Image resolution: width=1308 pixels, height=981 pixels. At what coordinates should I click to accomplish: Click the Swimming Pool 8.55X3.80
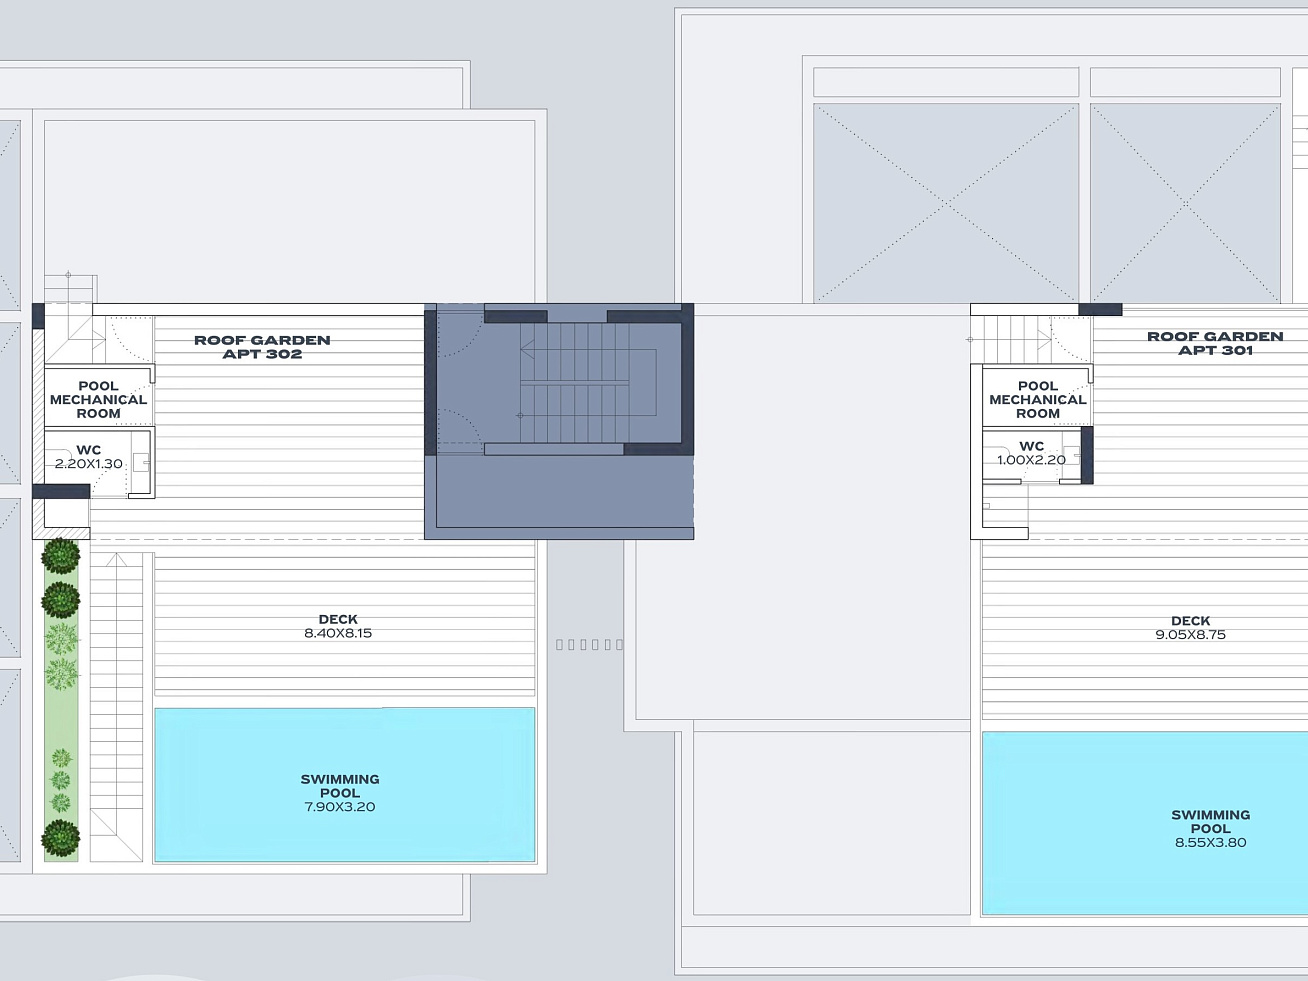click(1210, 828)
